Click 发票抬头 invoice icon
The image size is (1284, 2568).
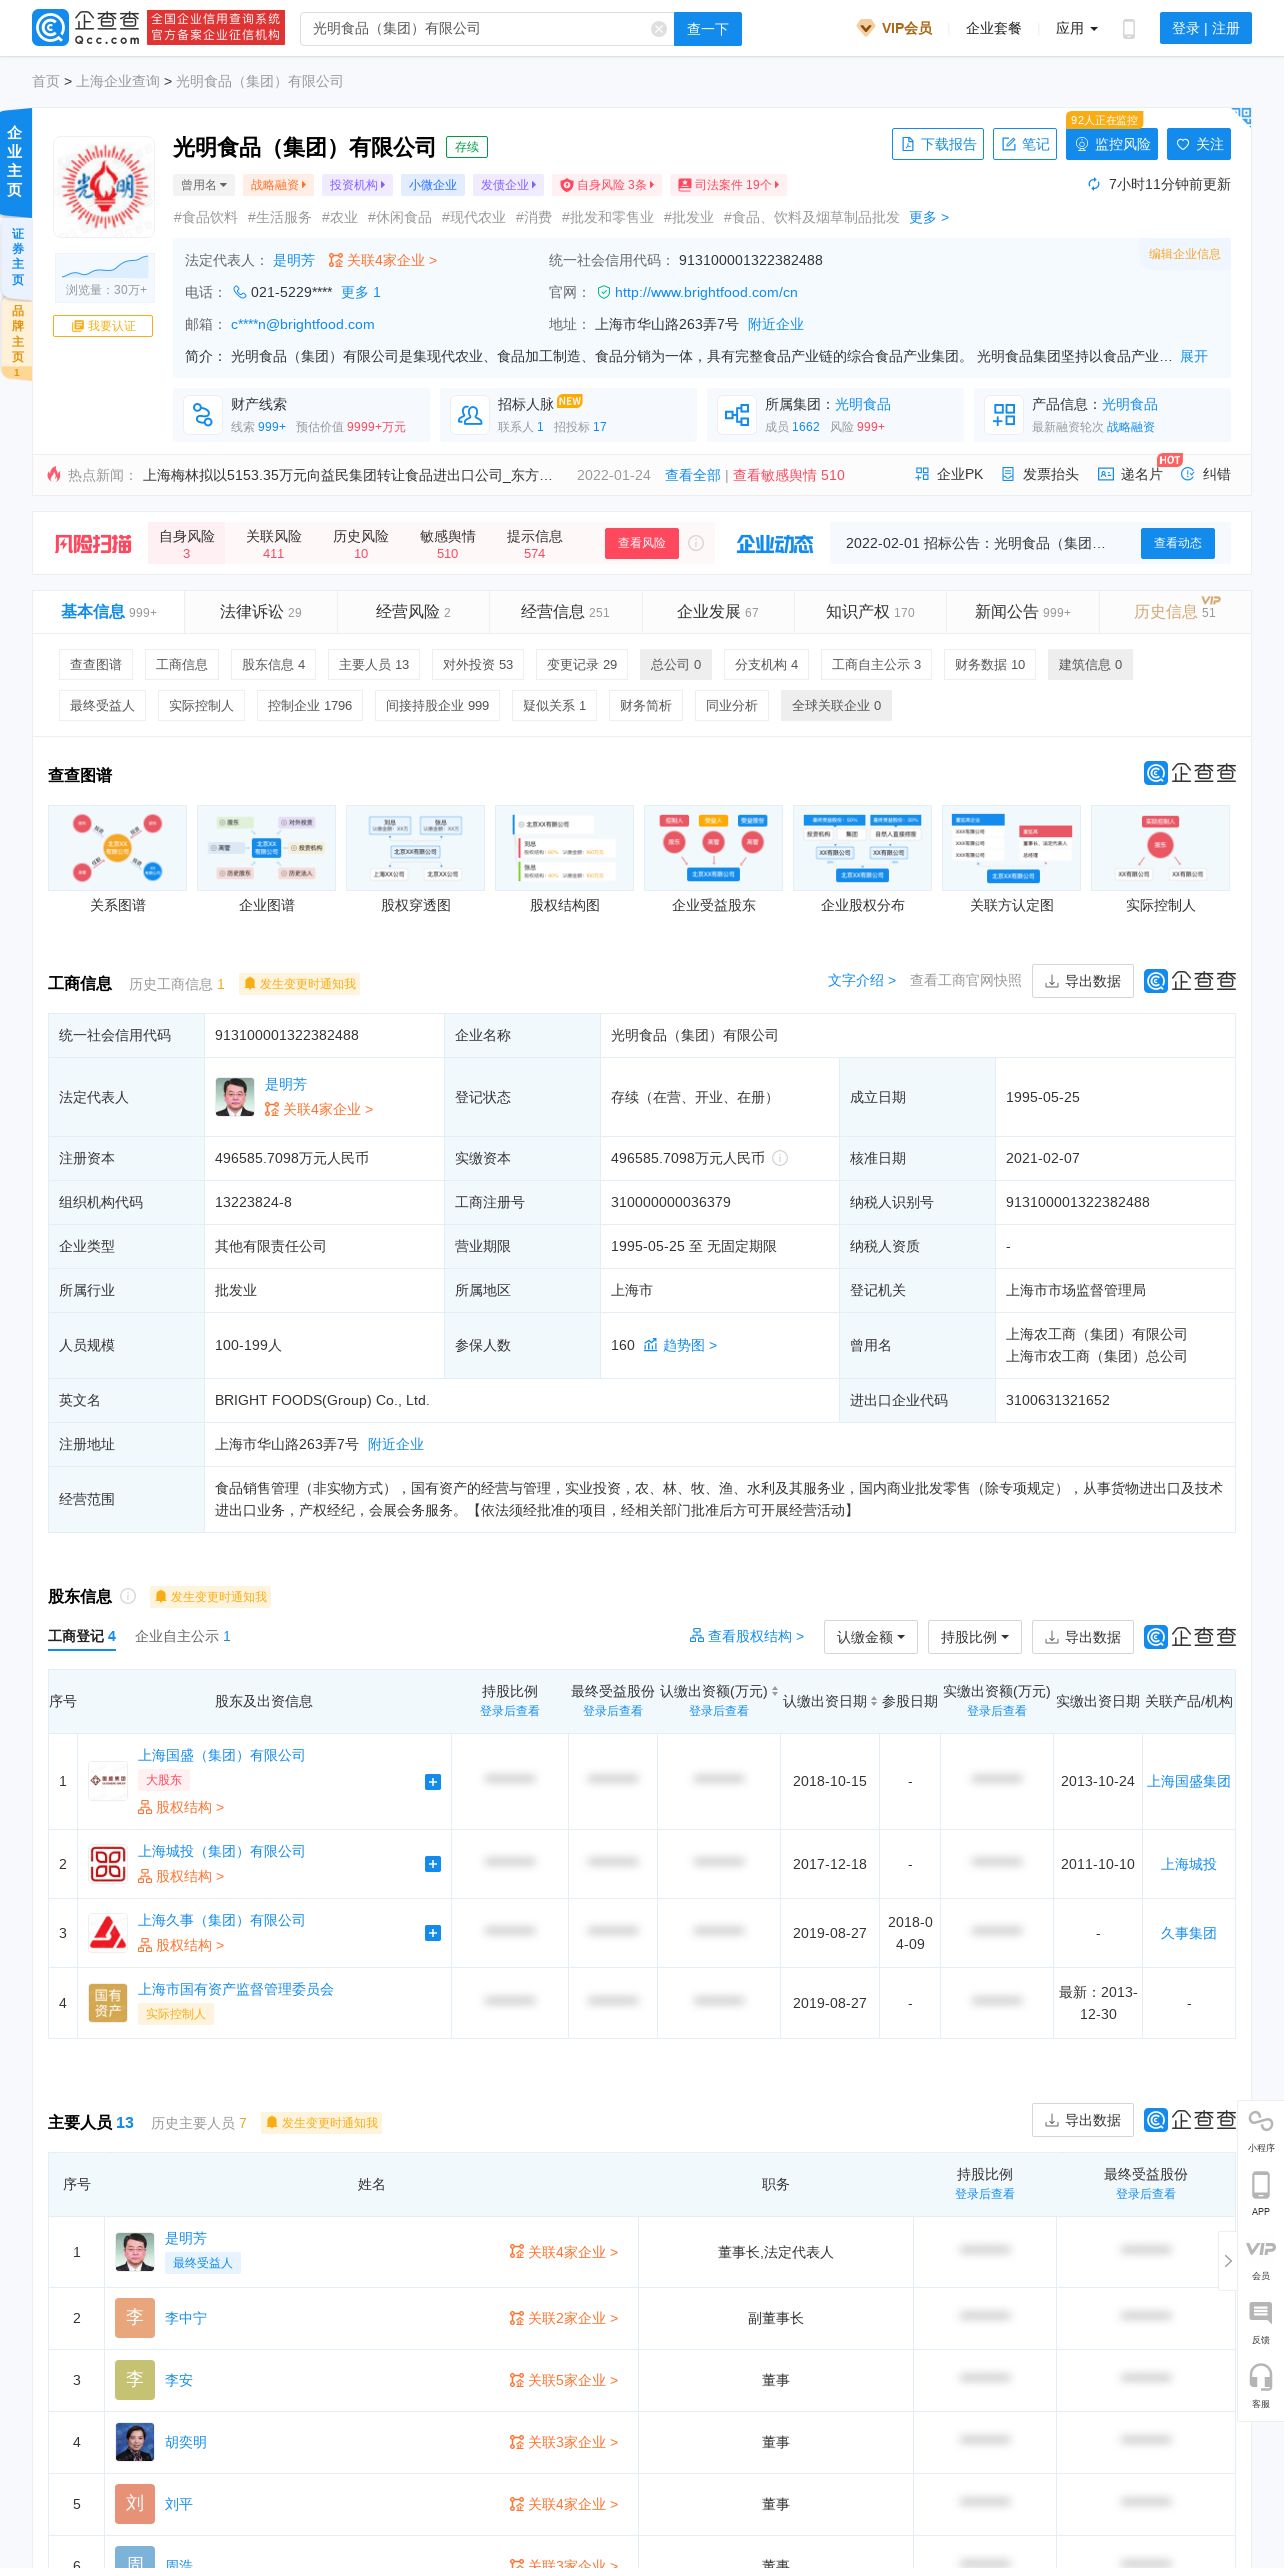1040,474
